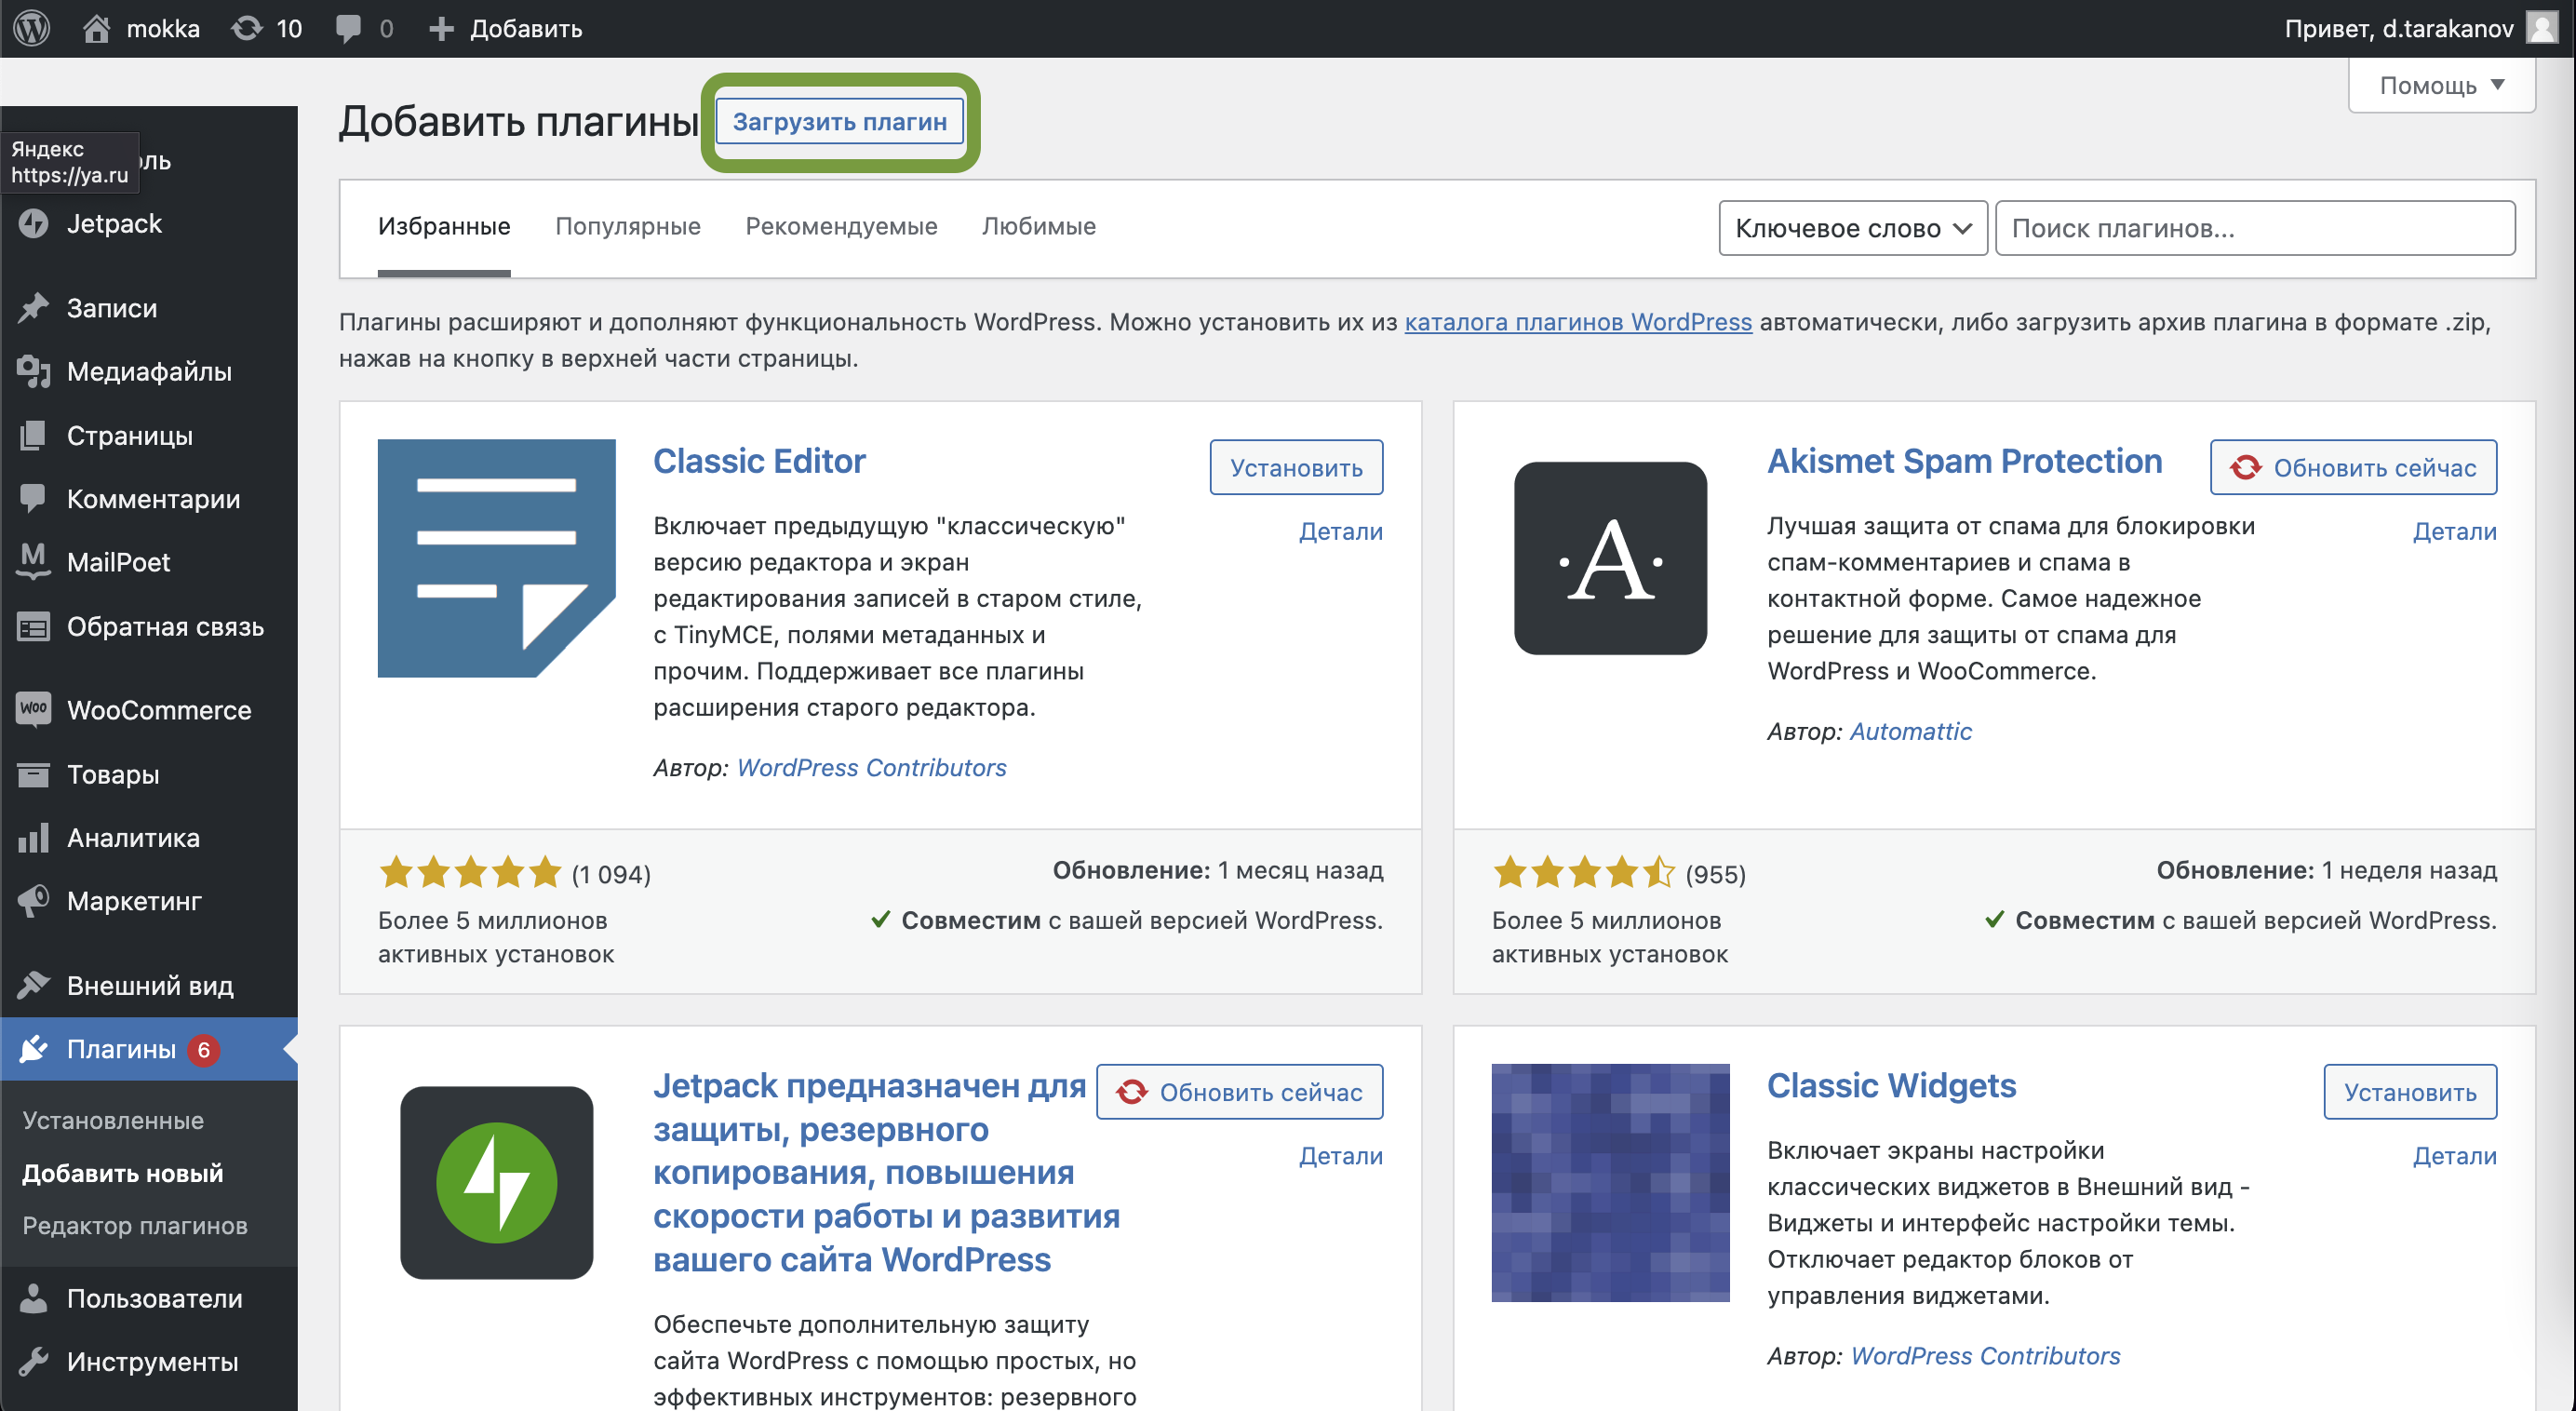Update Akismet Spam Protection now
Image resolution: width=2576 pixels, height=1411 pixels.
click(2353, 467)
